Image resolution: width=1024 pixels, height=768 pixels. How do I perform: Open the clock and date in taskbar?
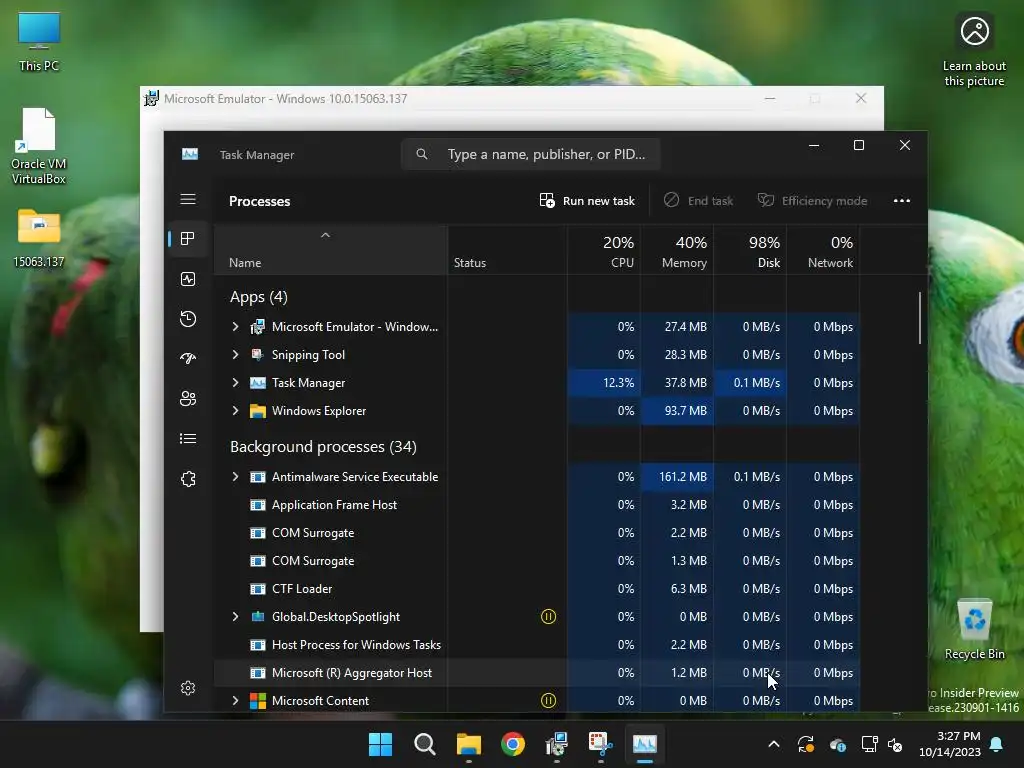pos(950,744)
